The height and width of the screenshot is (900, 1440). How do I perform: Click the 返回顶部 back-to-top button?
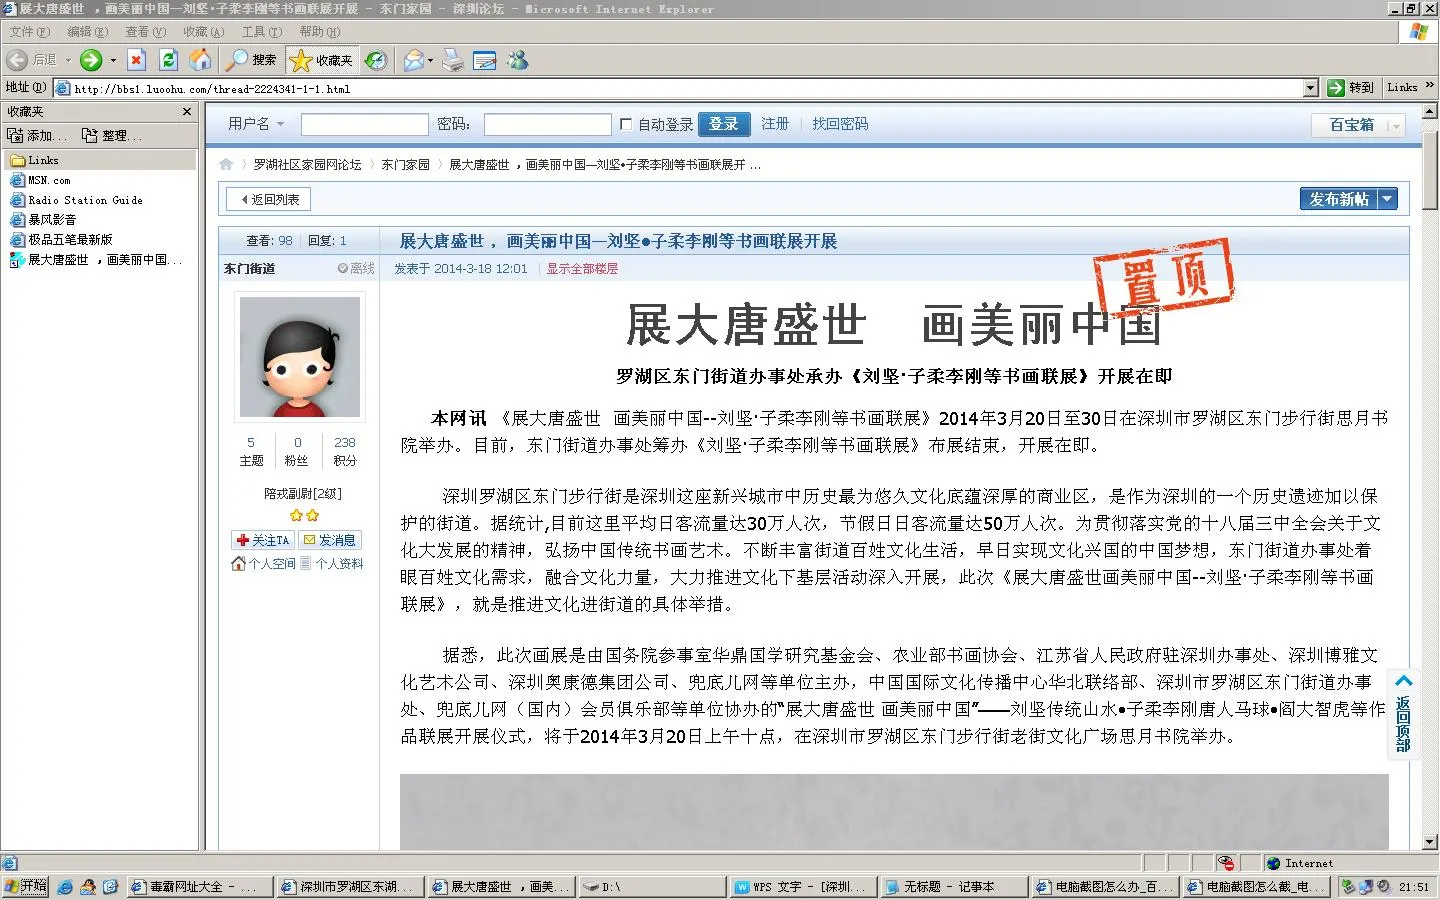coord(1403,714)
